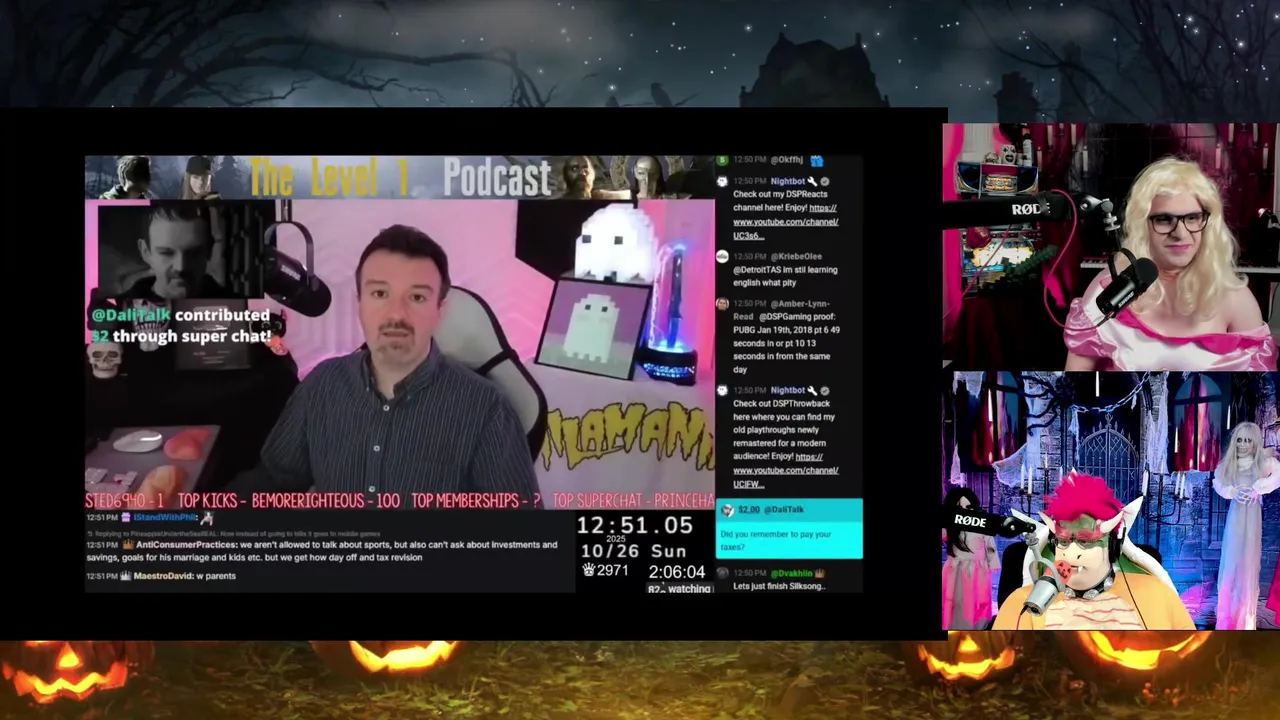Click the small inset webcam in the stream
Viewport: 1280px width, 720px height.
[x=182, y=250]
